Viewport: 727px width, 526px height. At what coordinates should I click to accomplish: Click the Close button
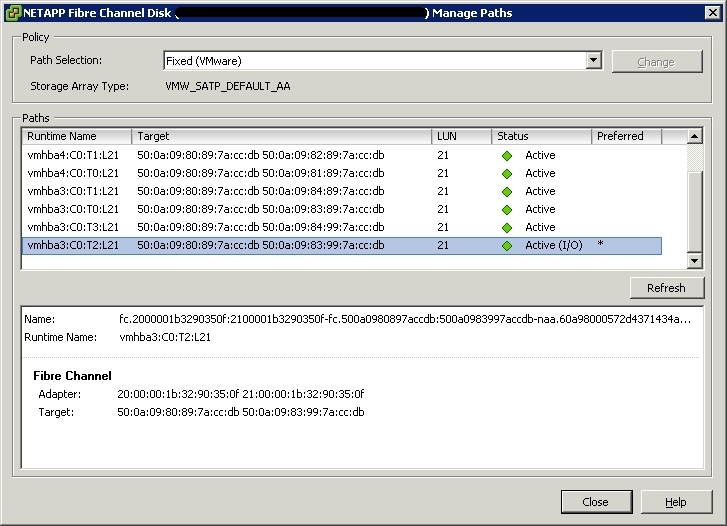point(596,502)
